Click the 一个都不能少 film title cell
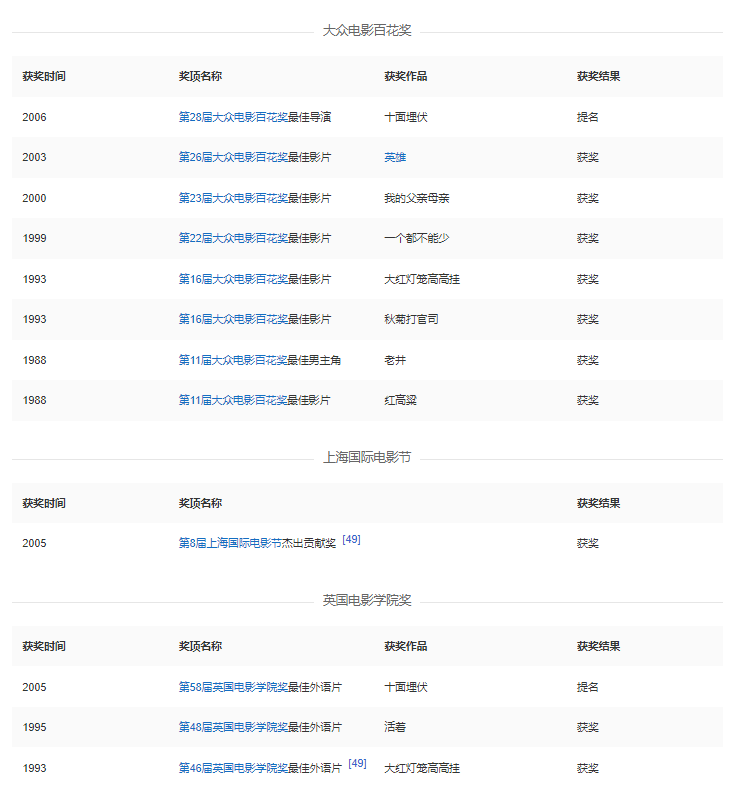Image resolution: width=733 pixels, height=804 pixels. [416, 238]
